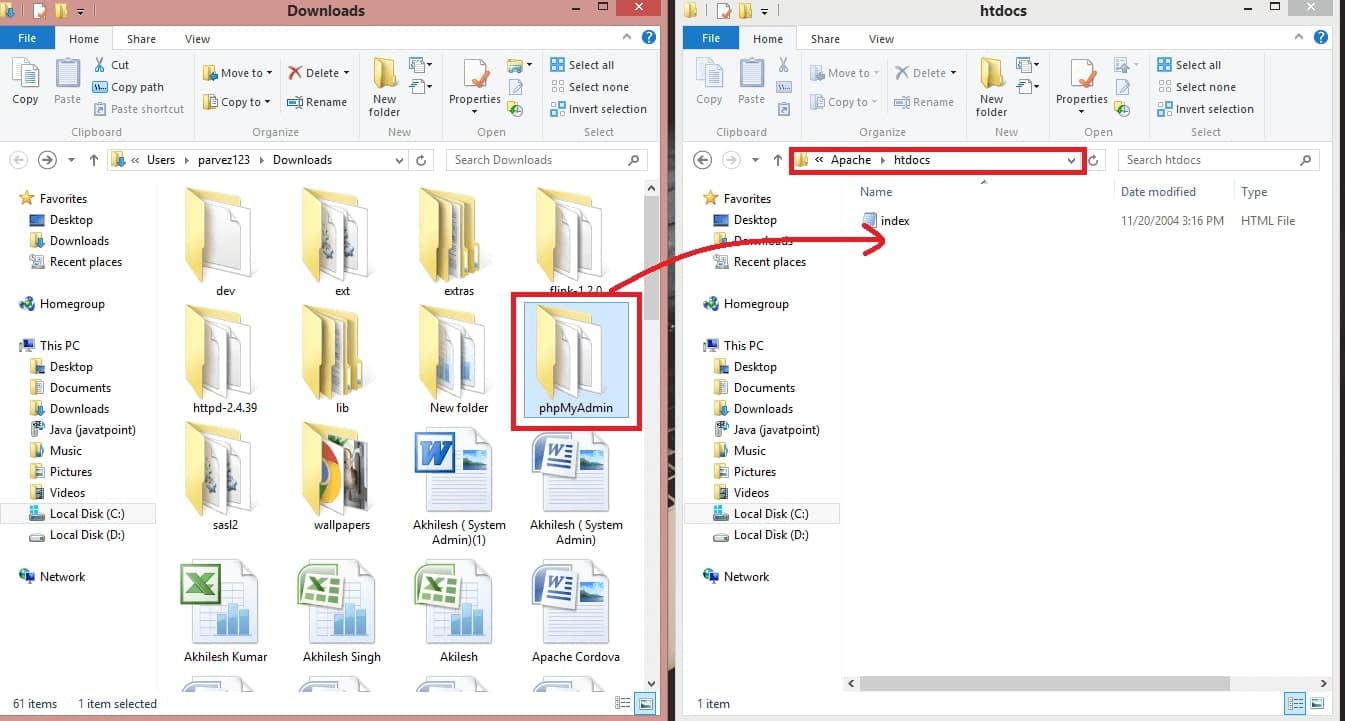The image size is (1345, 721).
Task: Refresh the Downloads address bar
Action: coord(422,160)
